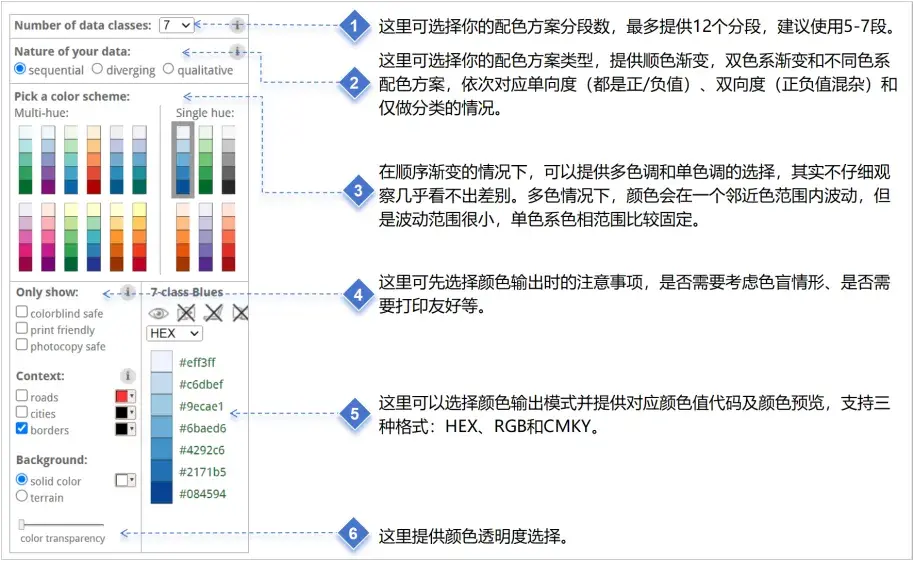Viewport: 914px width, 562px height.
Task: Open the borders color picker dropdown
Action: tap(125, 429)
